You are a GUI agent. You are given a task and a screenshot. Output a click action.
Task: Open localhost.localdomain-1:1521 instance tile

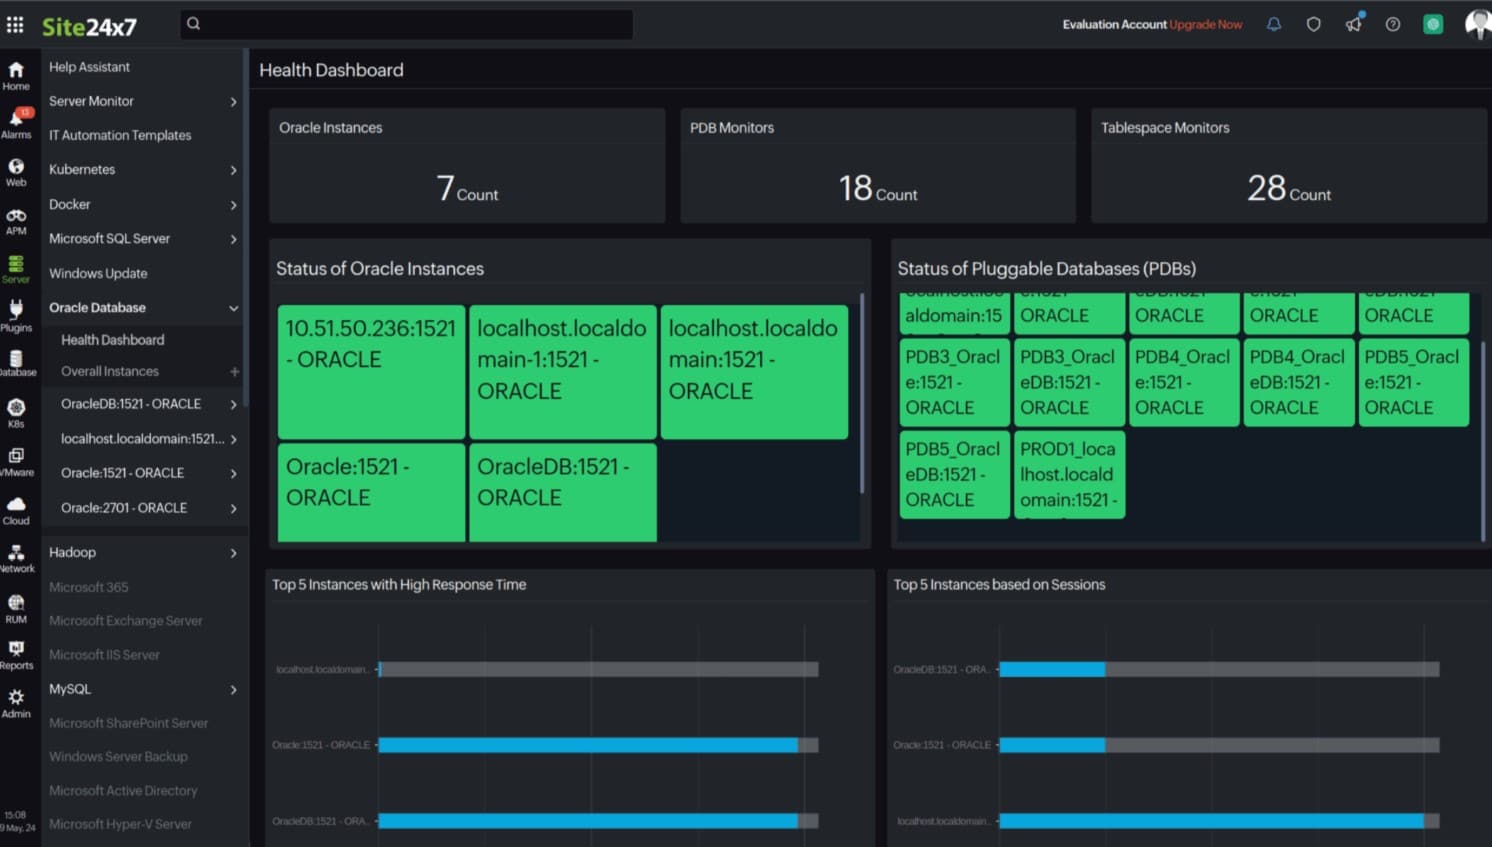coord(563,372)
